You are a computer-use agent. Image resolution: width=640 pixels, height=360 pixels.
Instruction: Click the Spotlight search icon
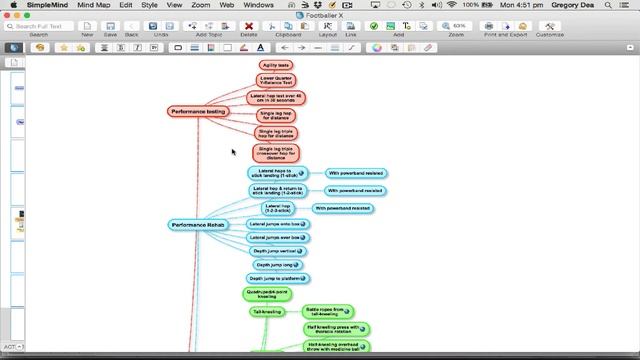(608, 5)
